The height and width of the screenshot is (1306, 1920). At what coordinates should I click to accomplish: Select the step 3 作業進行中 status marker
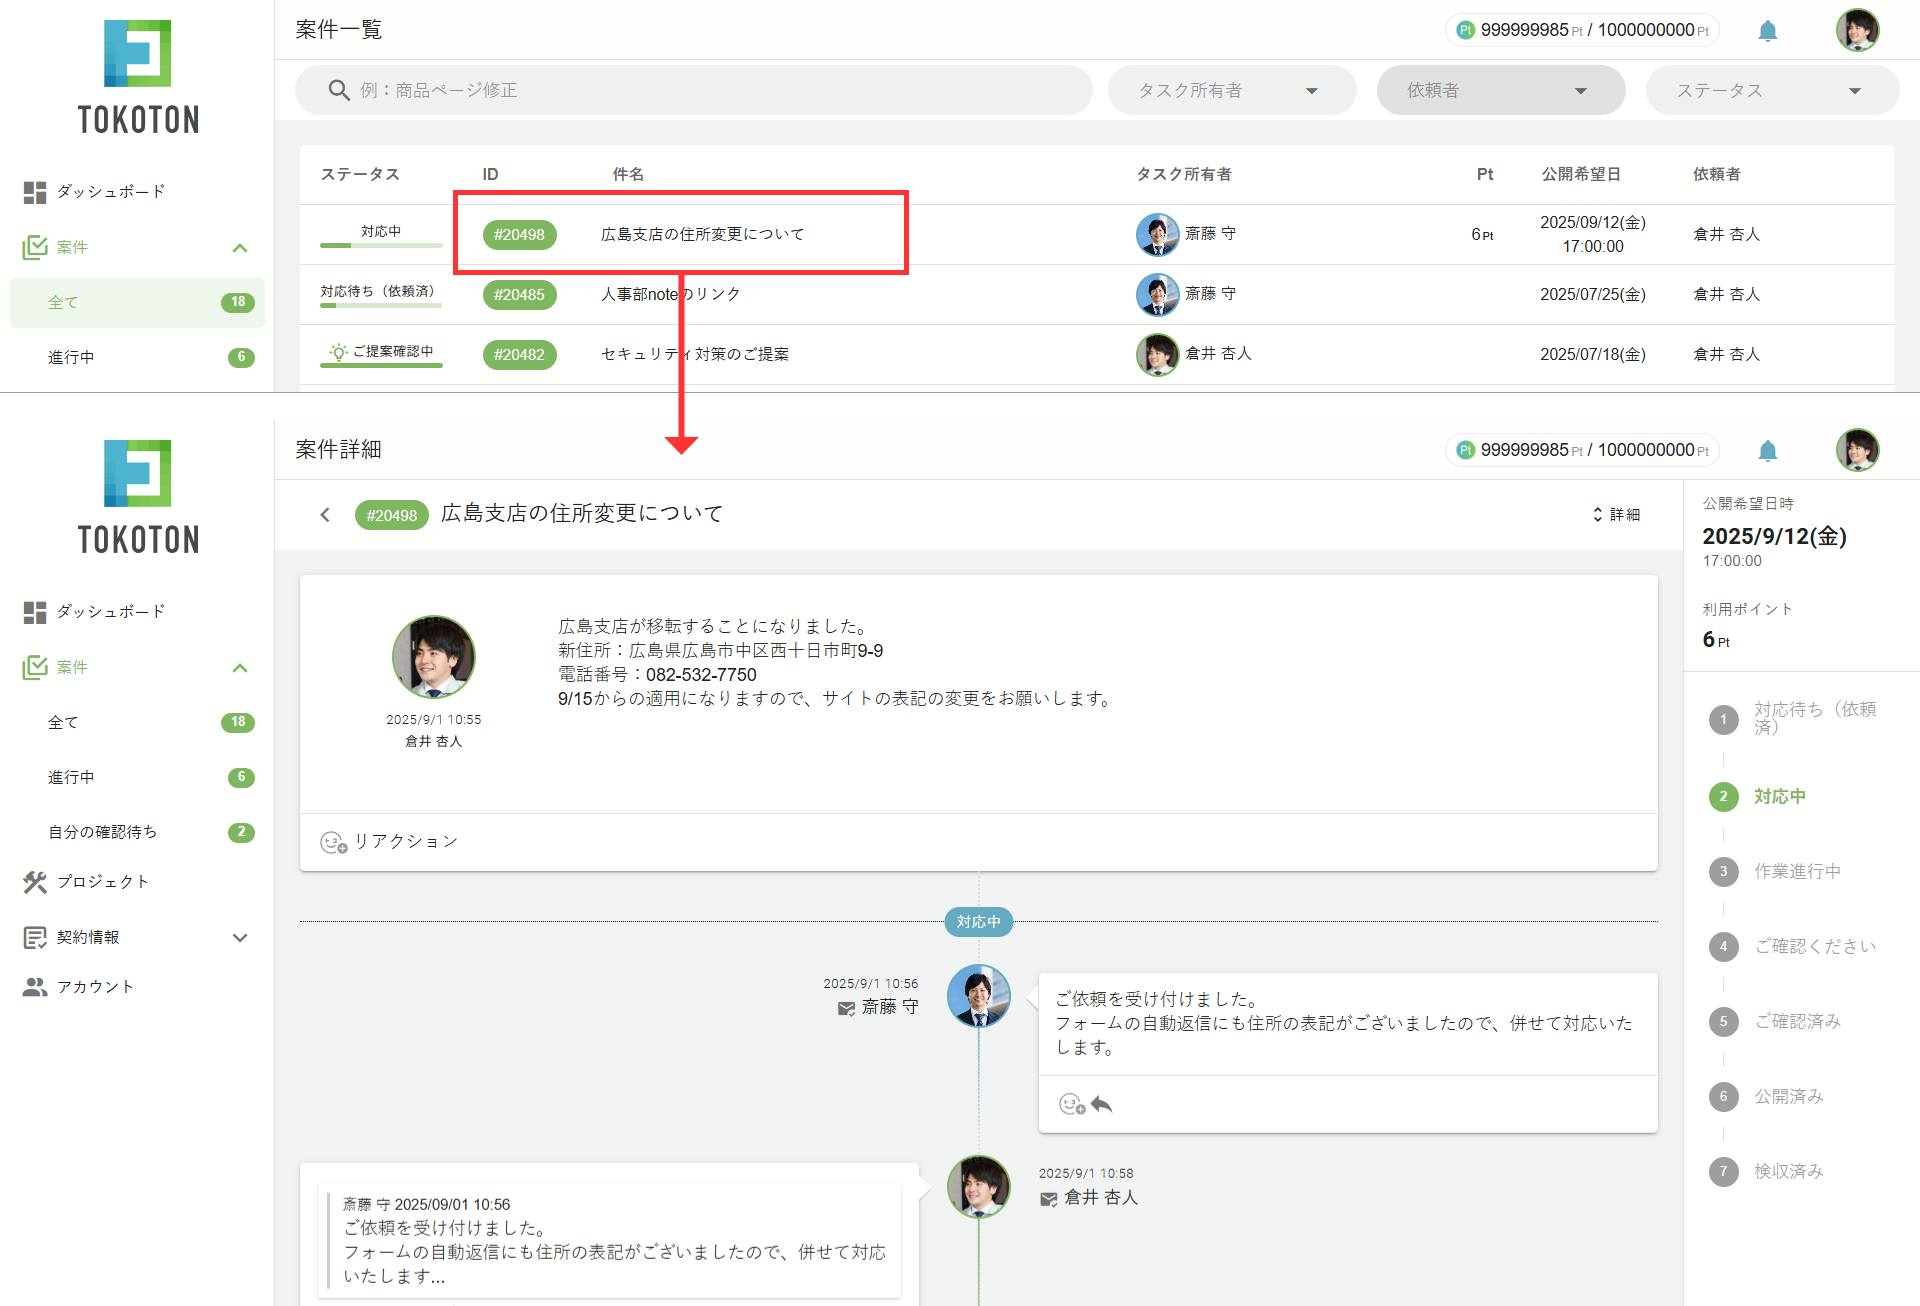click(x=1723, y=871)
